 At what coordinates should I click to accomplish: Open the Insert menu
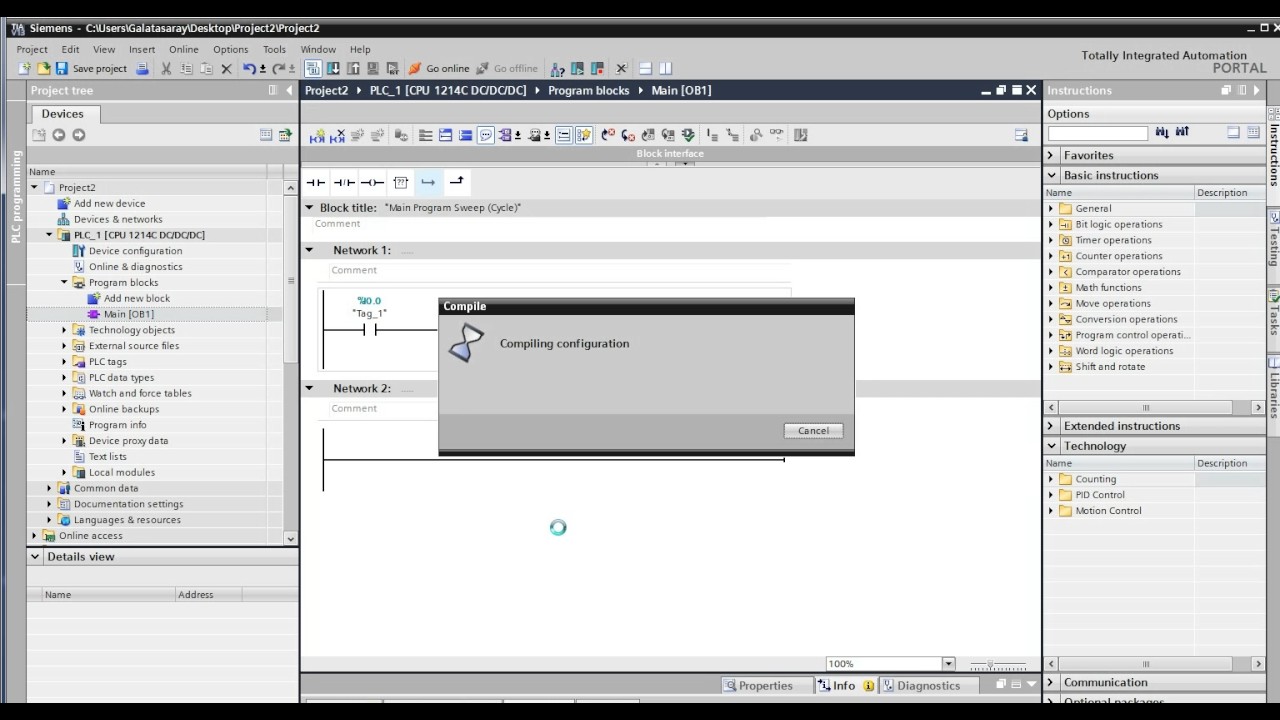142,49
